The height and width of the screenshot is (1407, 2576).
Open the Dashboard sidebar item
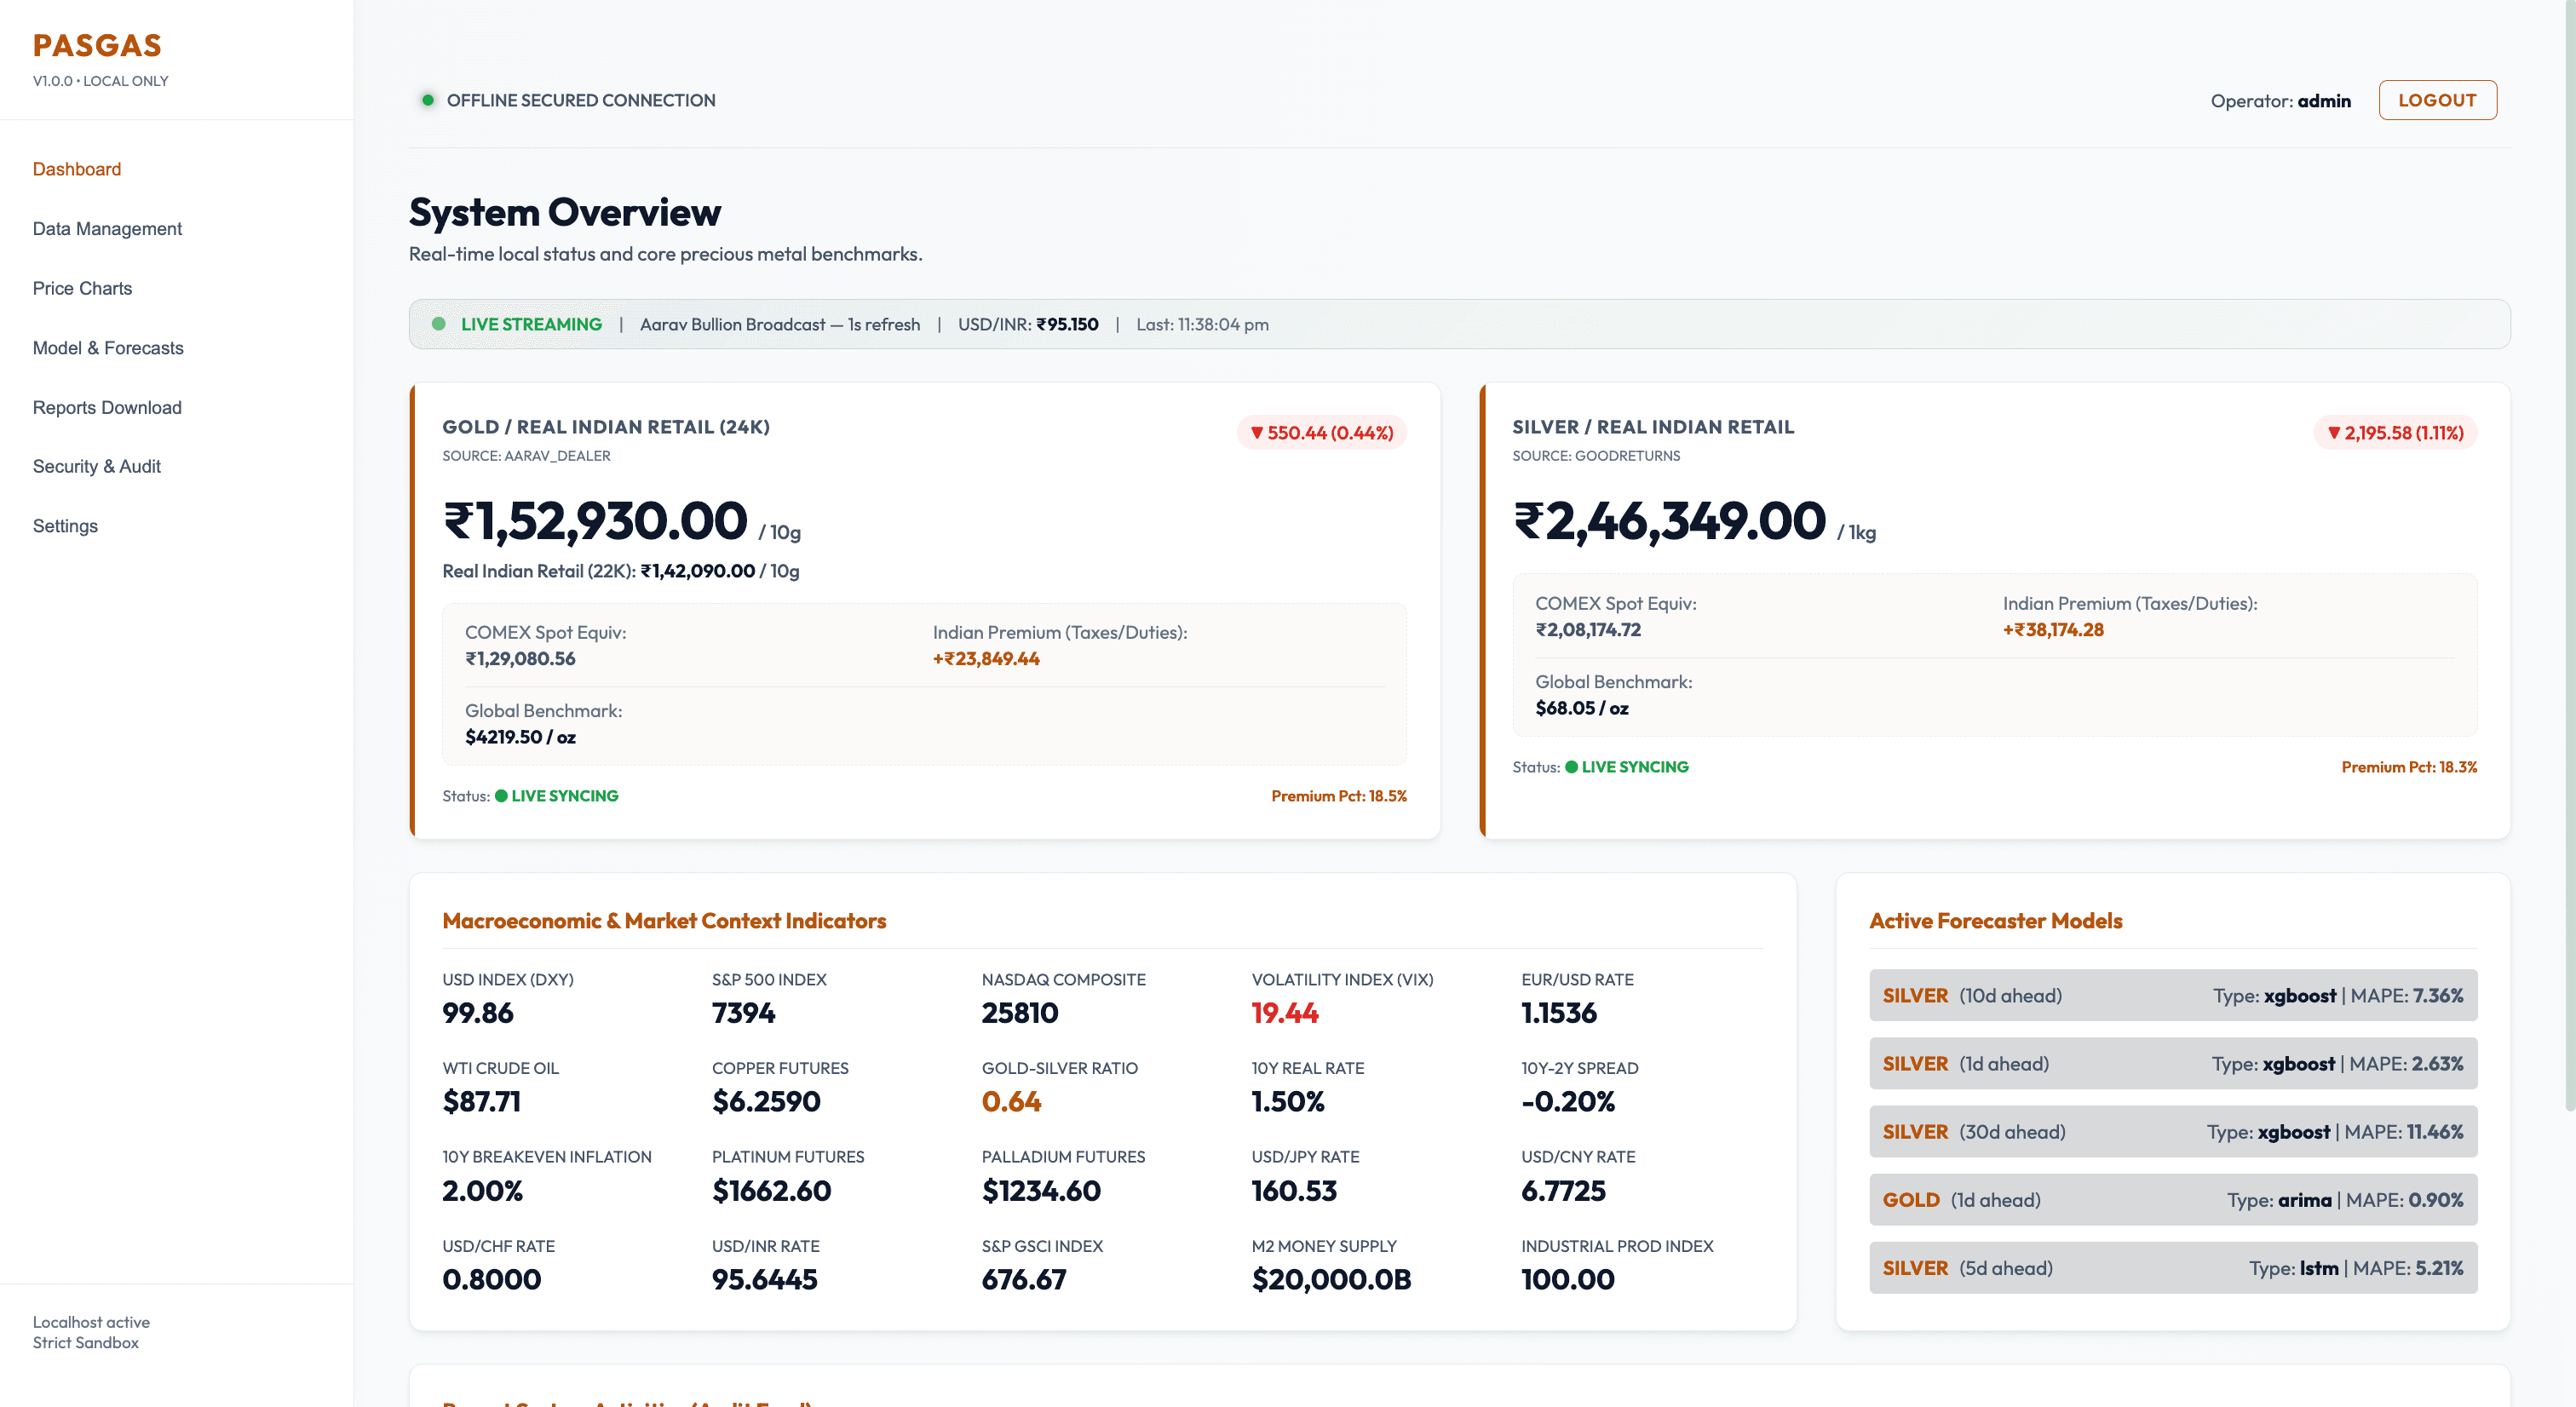point(77,169)
